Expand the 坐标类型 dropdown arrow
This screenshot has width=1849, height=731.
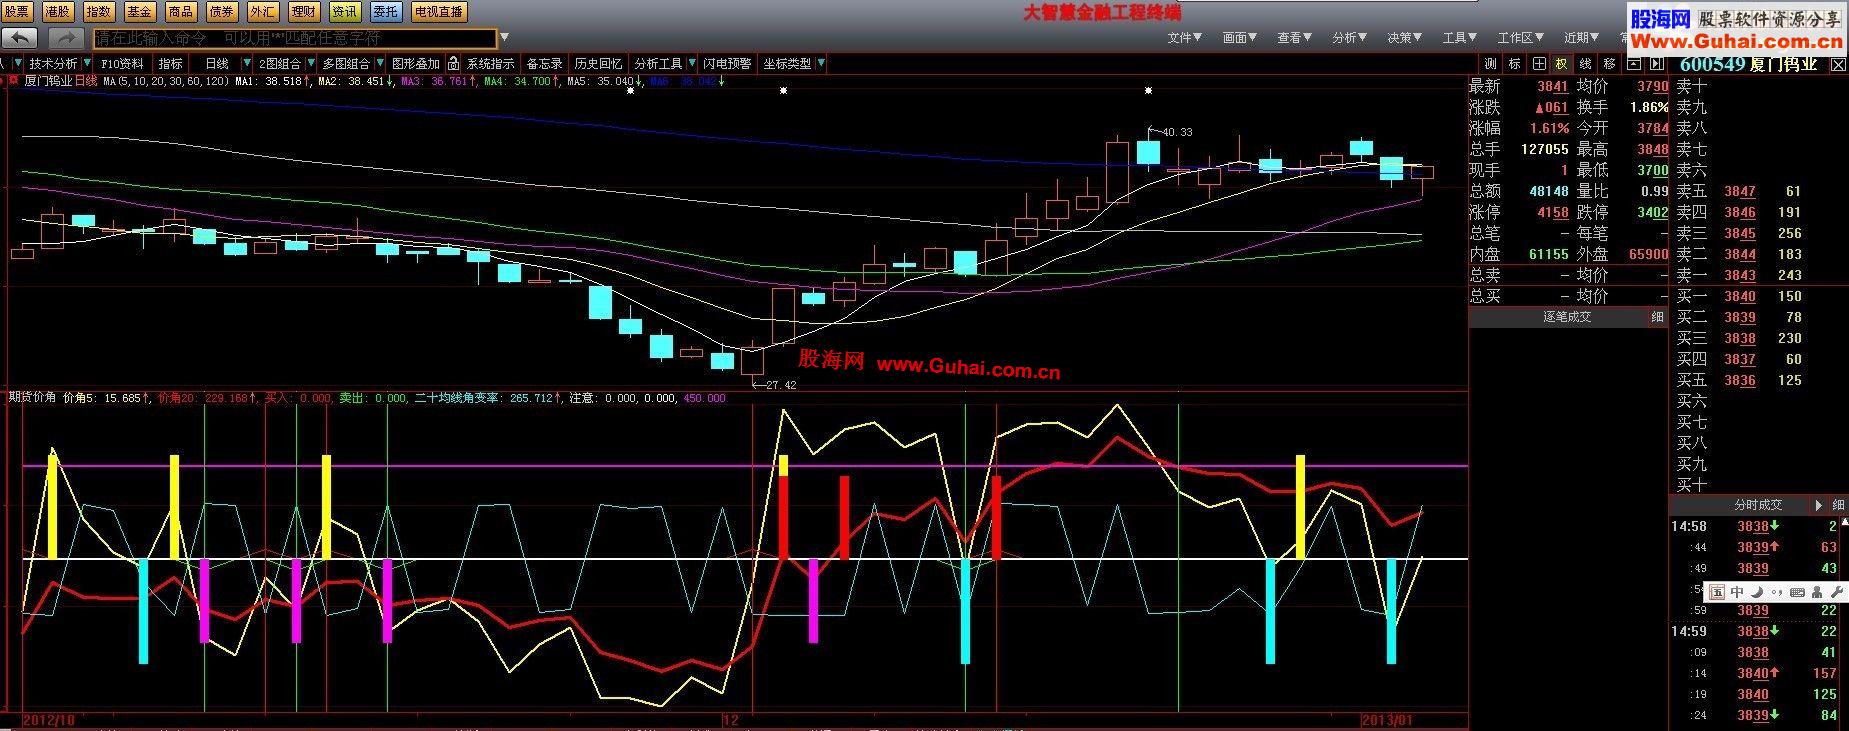tap(821, 63)
